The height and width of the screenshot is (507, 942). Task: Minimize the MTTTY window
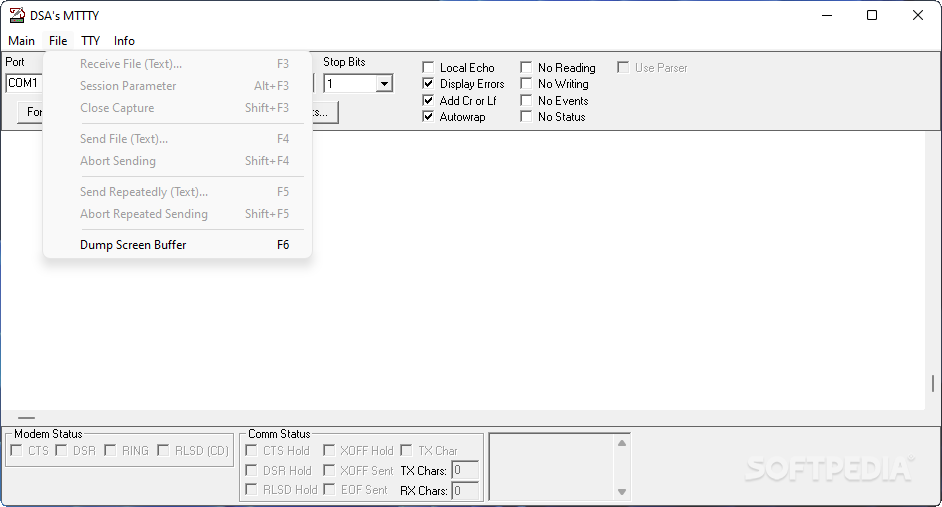(827, 16)
